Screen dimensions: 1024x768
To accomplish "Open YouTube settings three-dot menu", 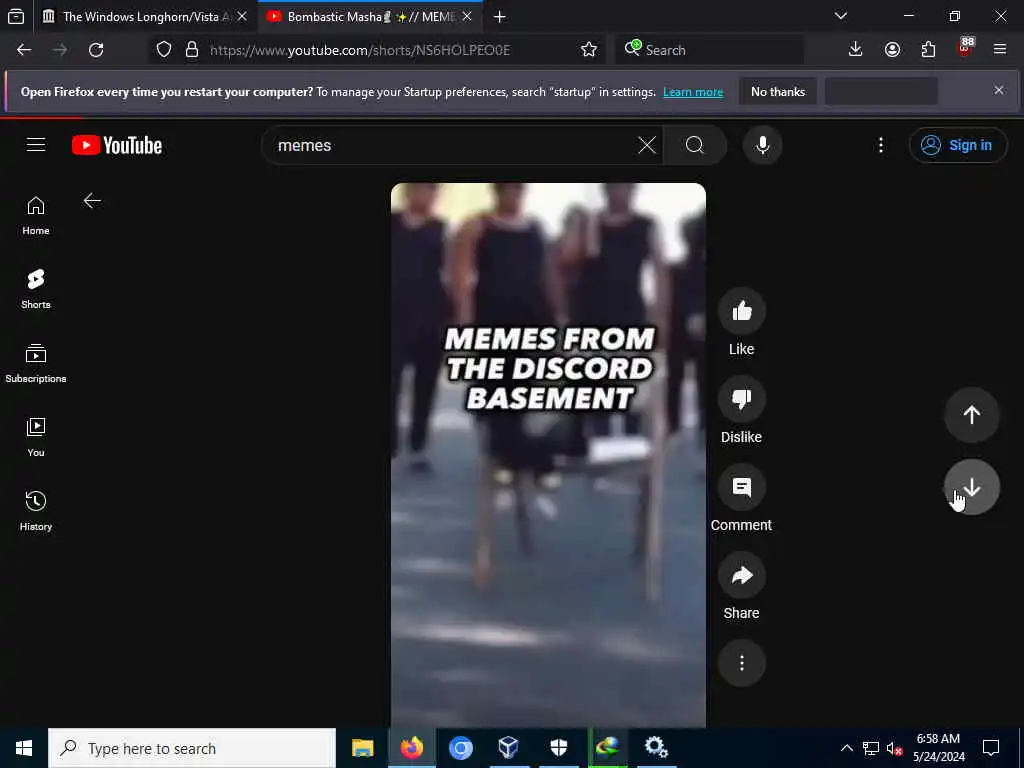I will [x=880, y=145].
